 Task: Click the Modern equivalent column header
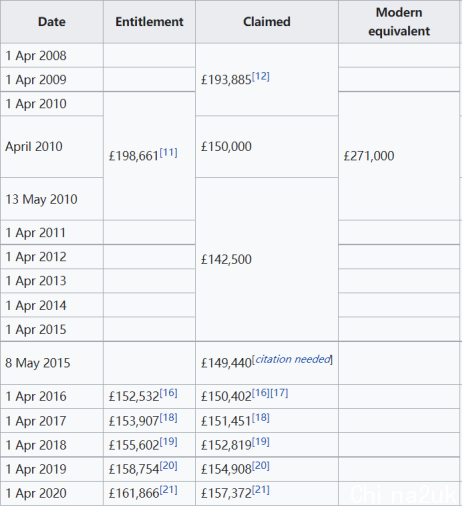399,22
